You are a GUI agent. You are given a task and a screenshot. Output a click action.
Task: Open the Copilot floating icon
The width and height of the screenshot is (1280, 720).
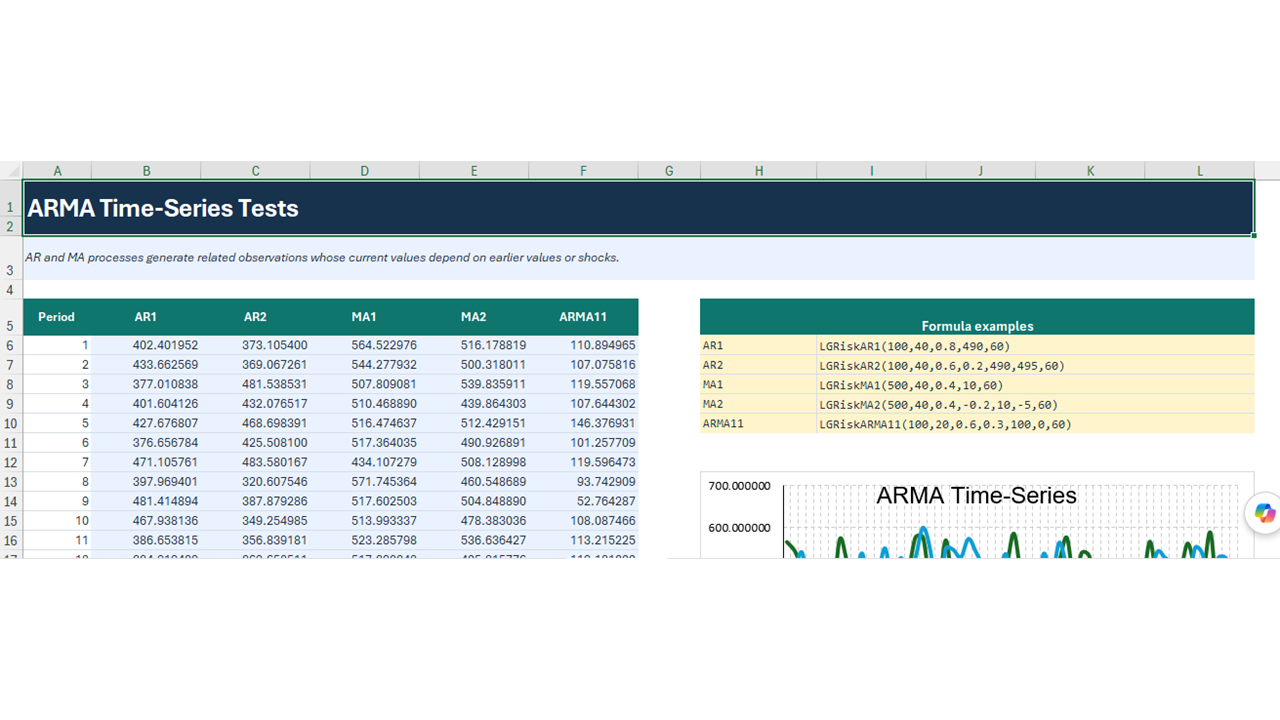(x=1265, y=513)
